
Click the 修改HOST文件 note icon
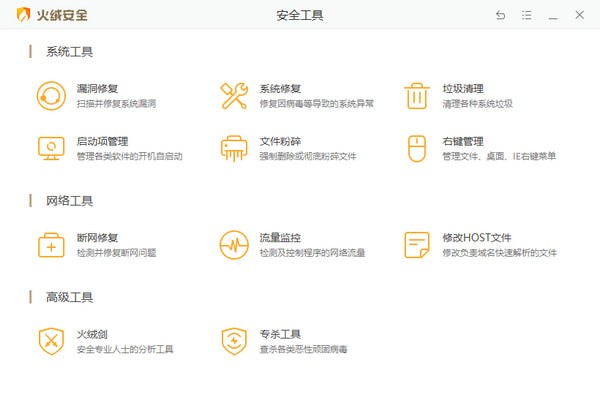point(417,245)
